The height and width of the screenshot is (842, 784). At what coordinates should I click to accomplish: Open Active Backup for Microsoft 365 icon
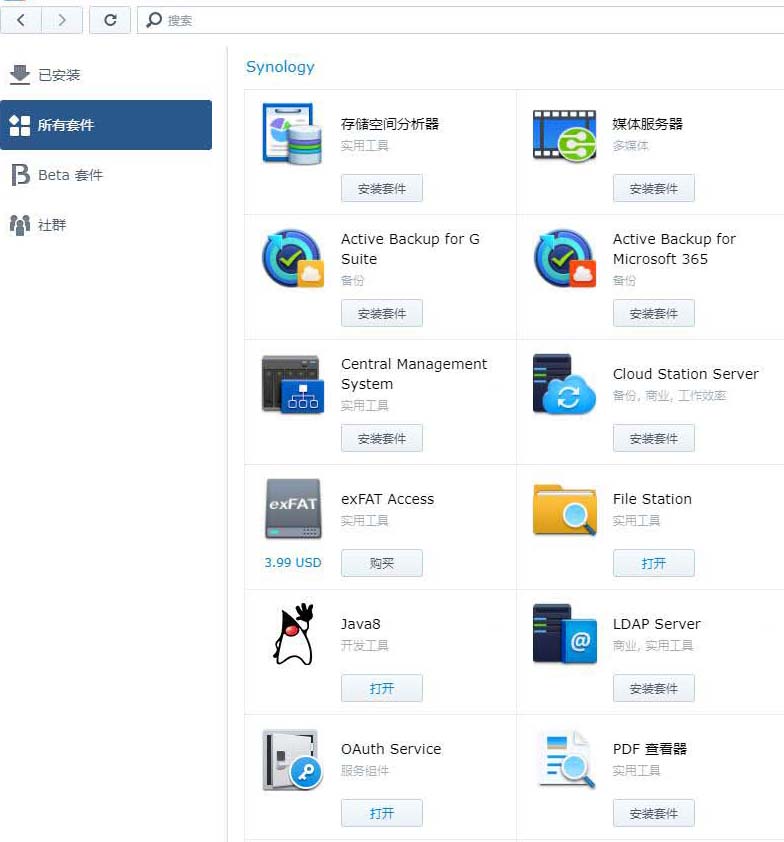point(564,259)
